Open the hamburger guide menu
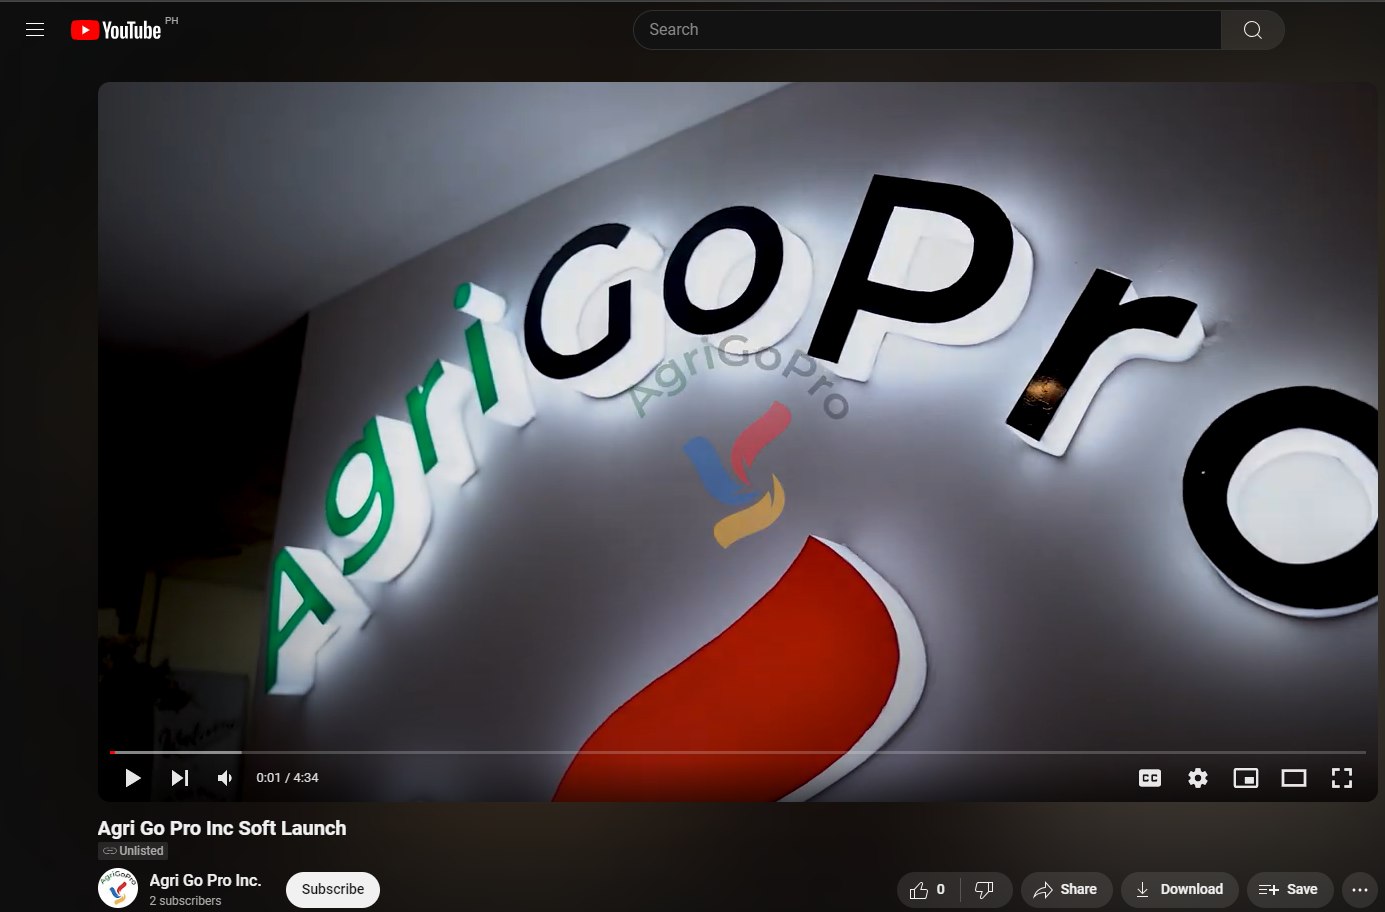 pyautogui.click(x=35, y=30)
